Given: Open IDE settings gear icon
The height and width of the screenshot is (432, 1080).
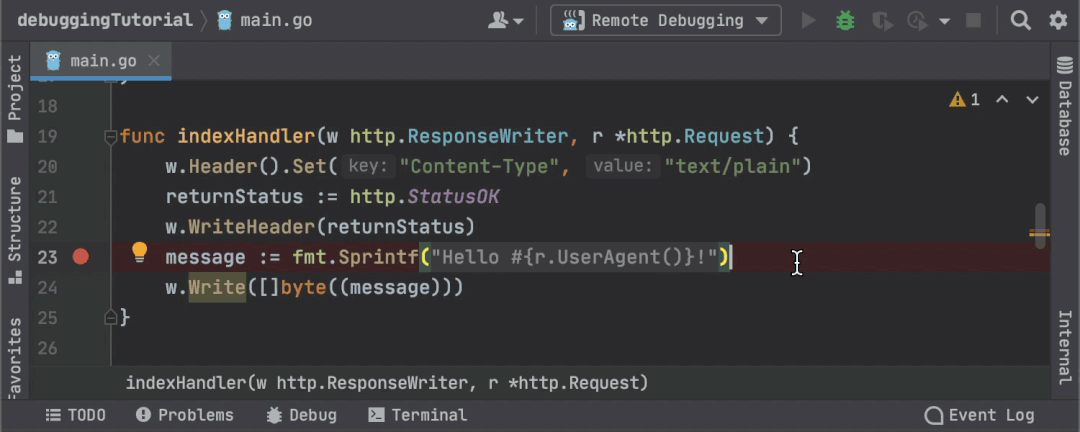Looking at the screenshot, I should click(x=1058, y=20).
